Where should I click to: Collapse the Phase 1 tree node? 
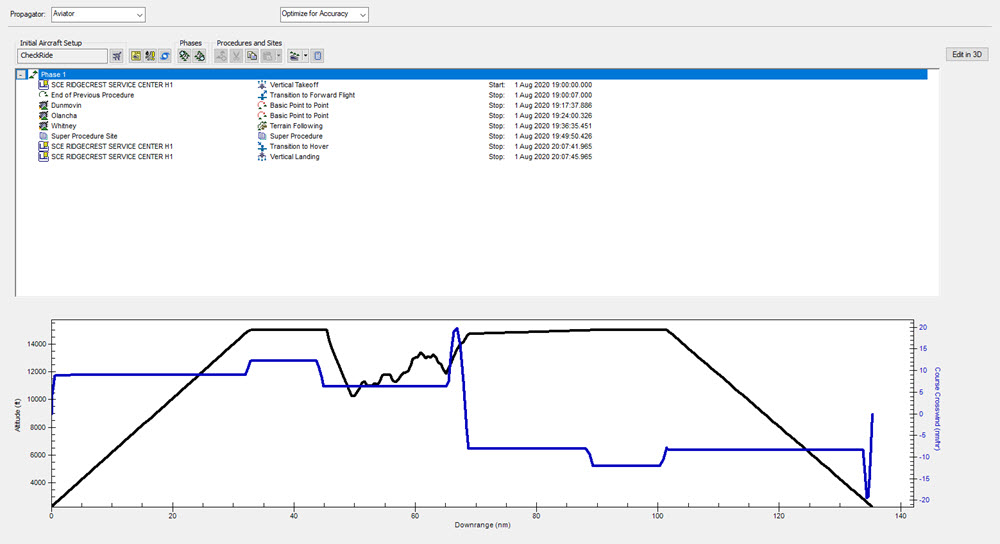[x=21, y=75]
